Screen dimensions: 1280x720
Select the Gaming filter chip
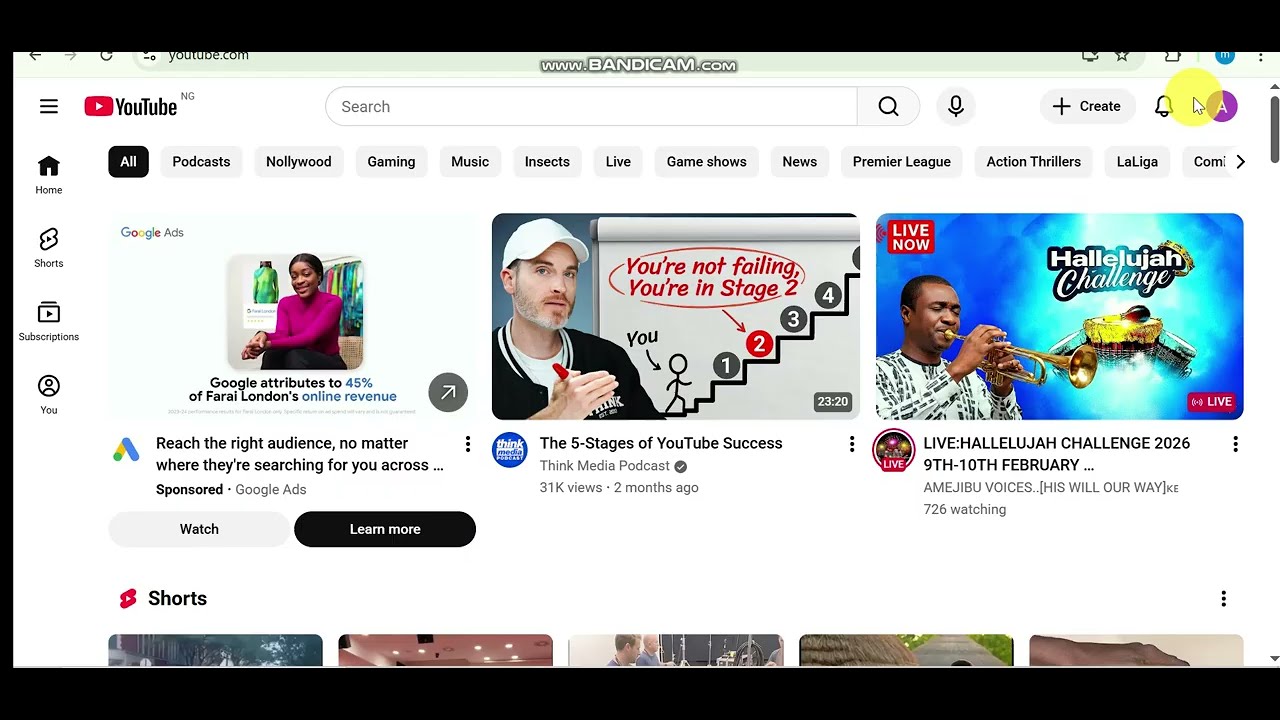[391, 162]
